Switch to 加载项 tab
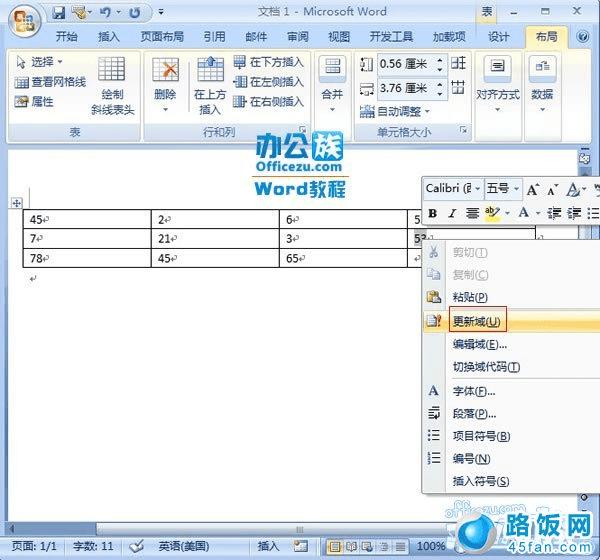This screenshot has width=600, height=560. point(449,37)
